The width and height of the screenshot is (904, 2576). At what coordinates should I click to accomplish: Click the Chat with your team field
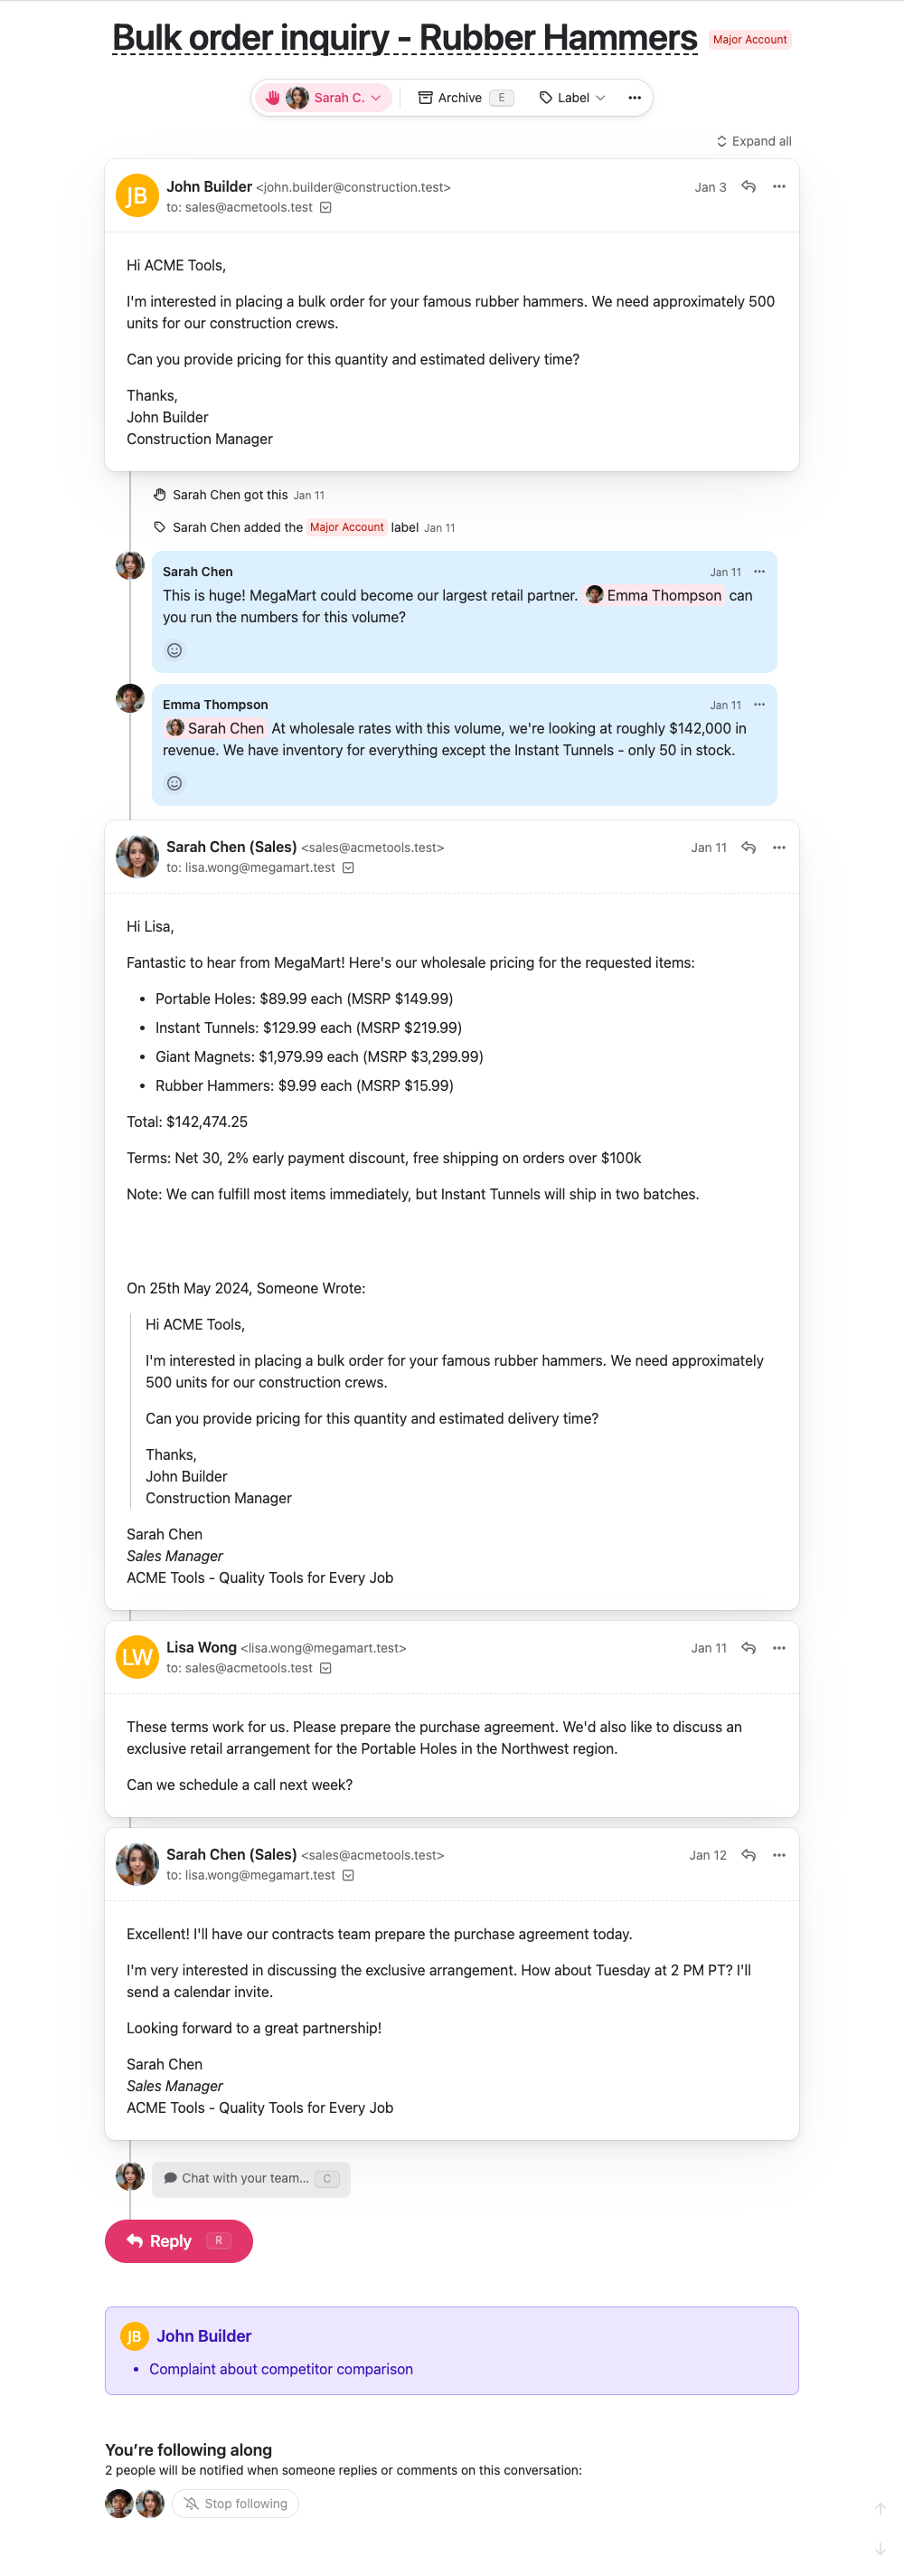pyautogui.click(x=250, y=2178)
